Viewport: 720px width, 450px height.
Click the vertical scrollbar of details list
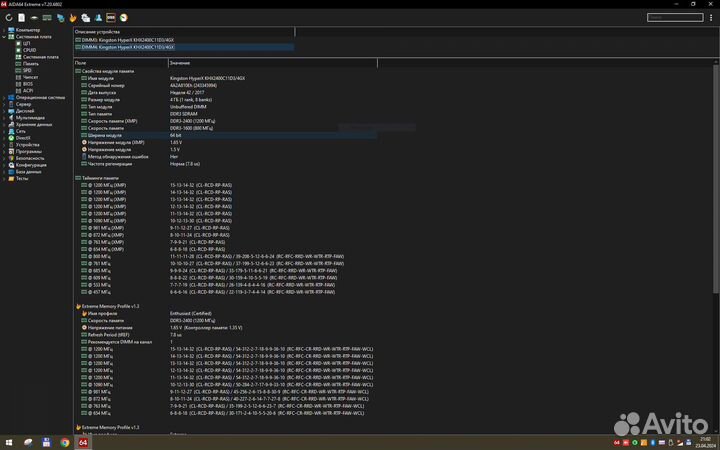(715, 250)
